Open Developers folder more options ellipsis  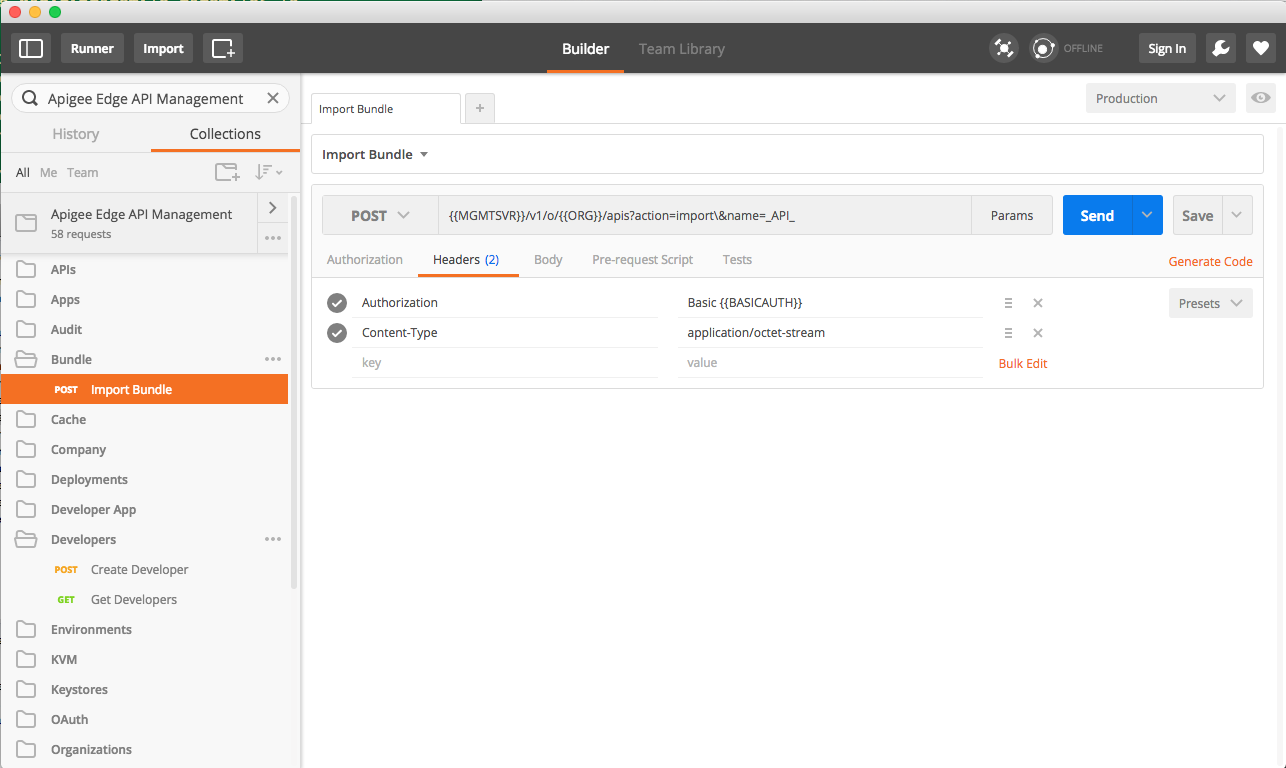(273, 539)
